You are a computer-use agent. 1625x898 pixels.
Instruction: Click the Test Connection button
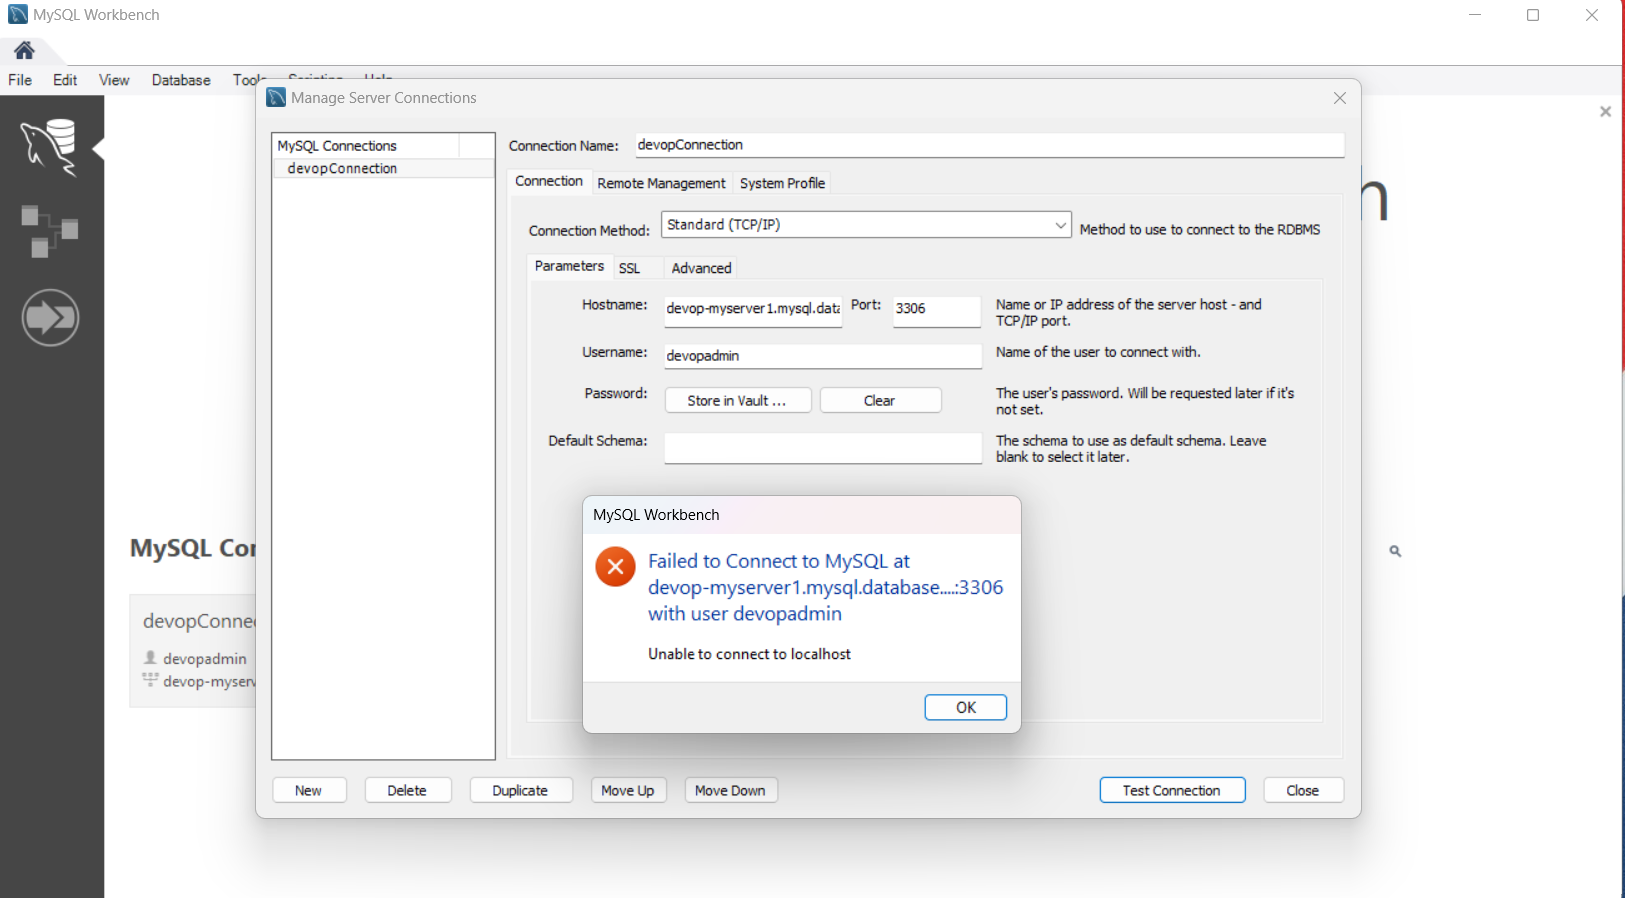tap(1172, 790)
